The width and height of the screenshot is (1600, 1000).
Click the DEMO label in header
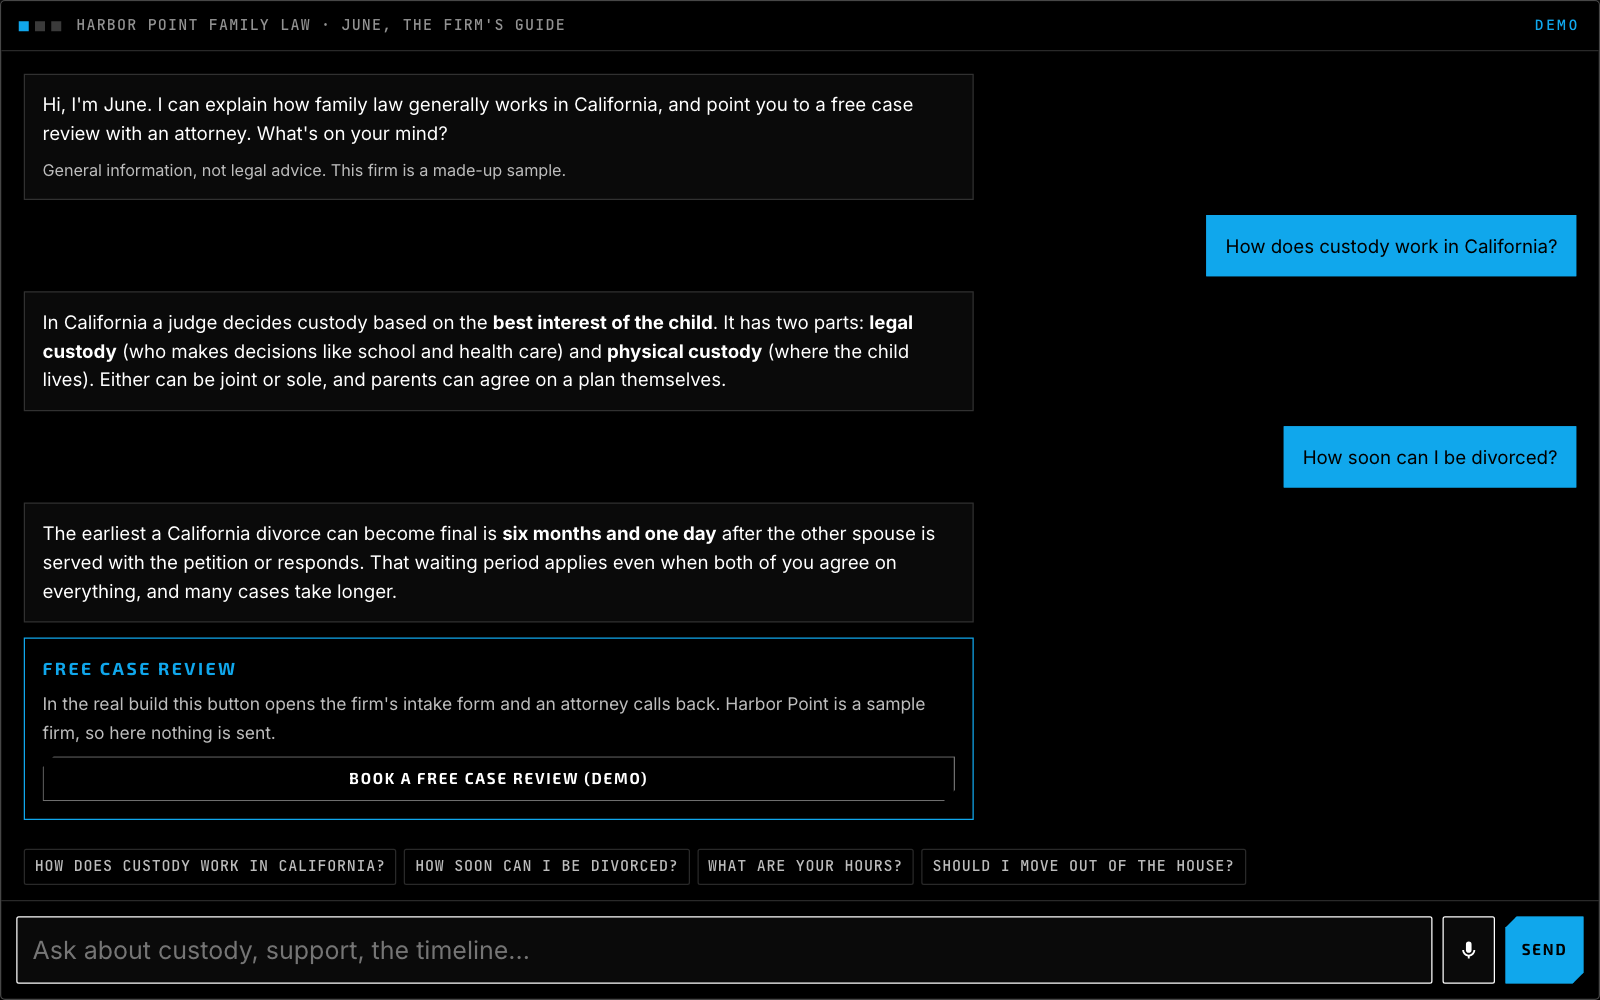click(1556, 25)
